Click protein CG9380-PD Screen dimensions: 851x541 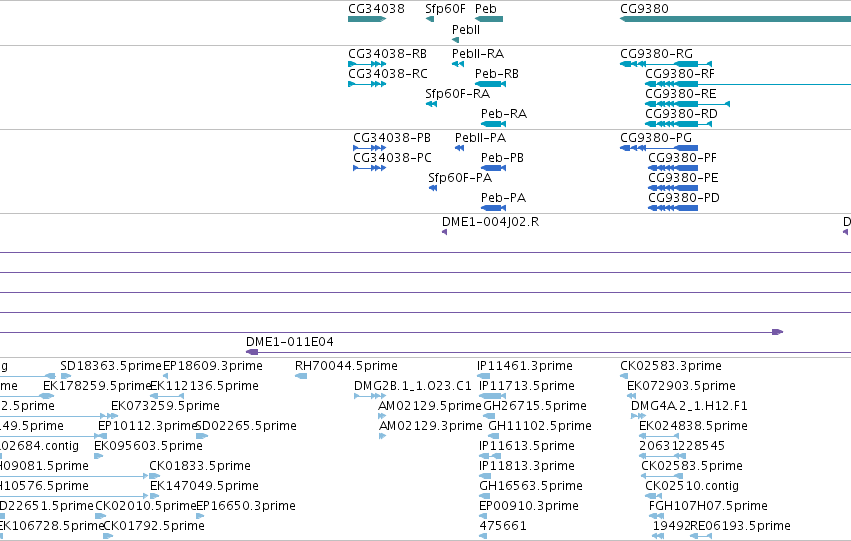click(673, 208)
